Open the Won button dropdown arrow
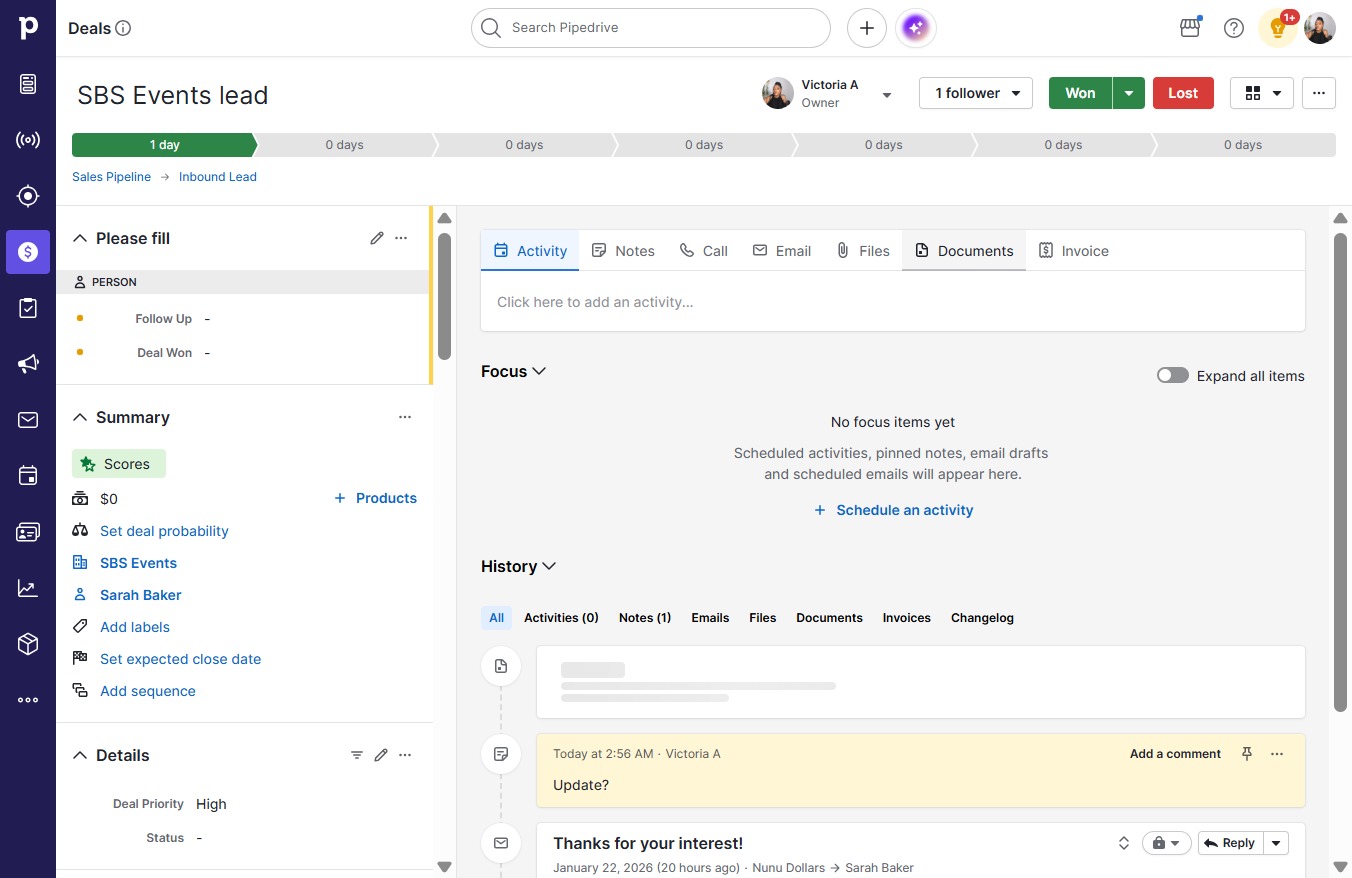The width and height of the screenshot is (1352, 878). pyautogui.click(x=1129, y=93)
